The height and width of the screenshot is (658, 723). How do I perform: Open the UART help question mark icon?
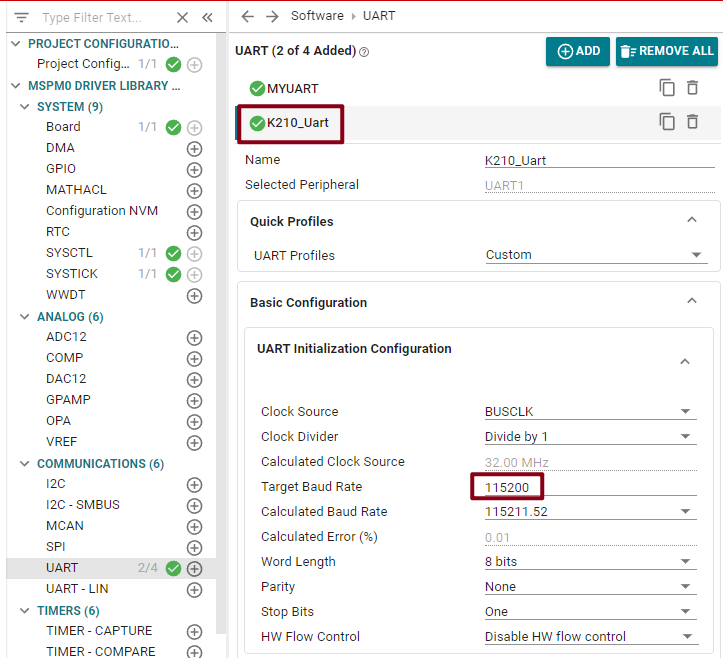(364, 52)
